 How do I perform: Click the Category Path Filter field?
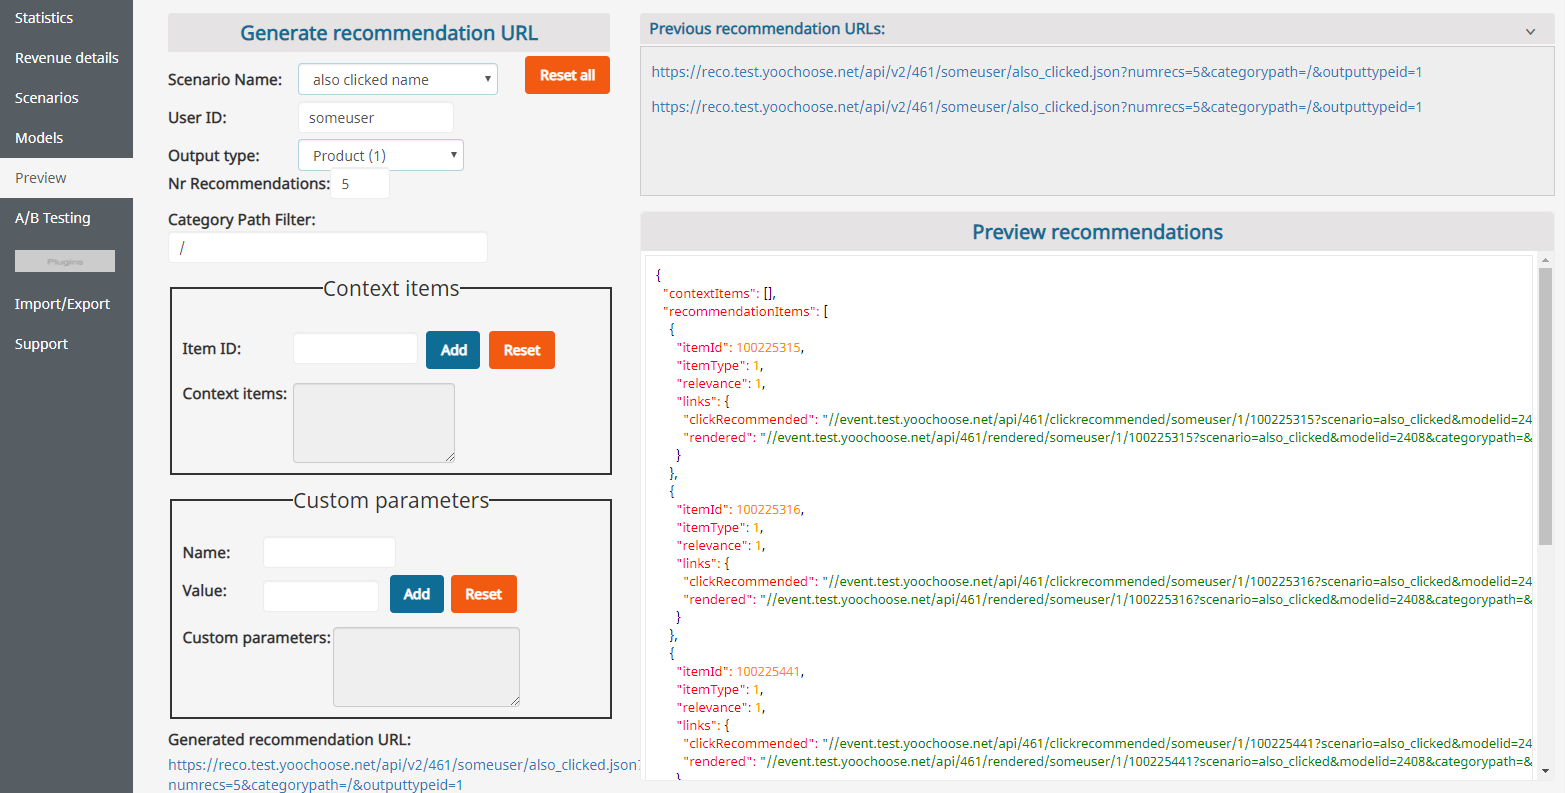coord(328,248)
